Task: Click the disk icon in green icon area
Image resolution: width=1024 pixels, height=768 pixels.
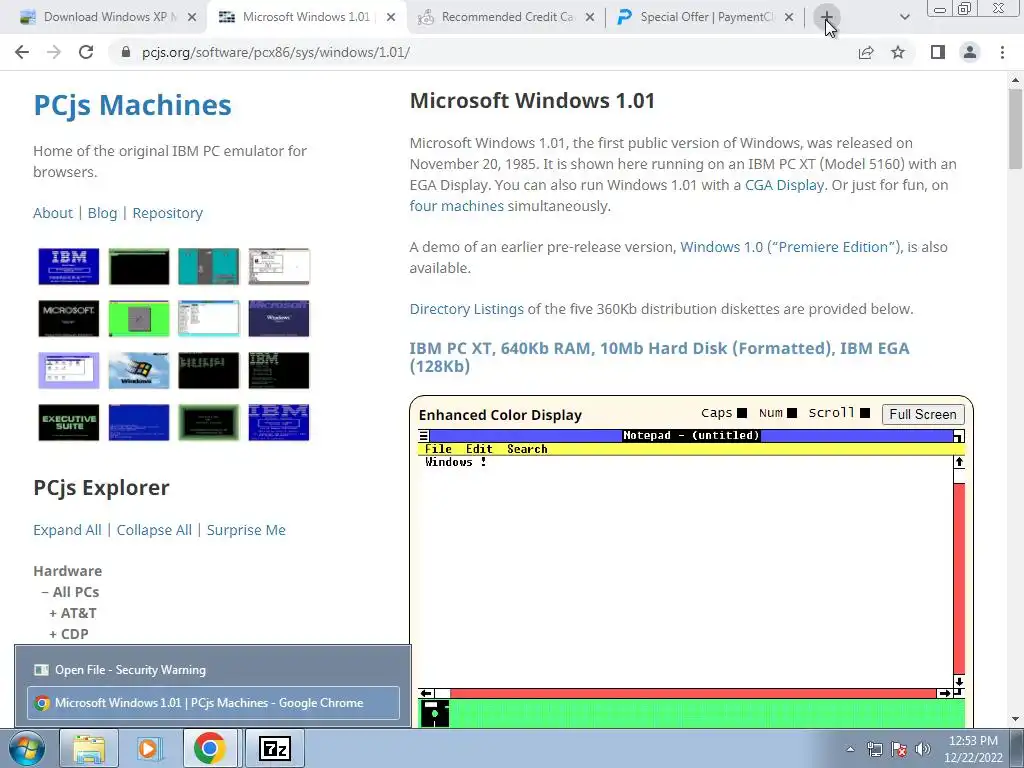Action: point(434,713)
